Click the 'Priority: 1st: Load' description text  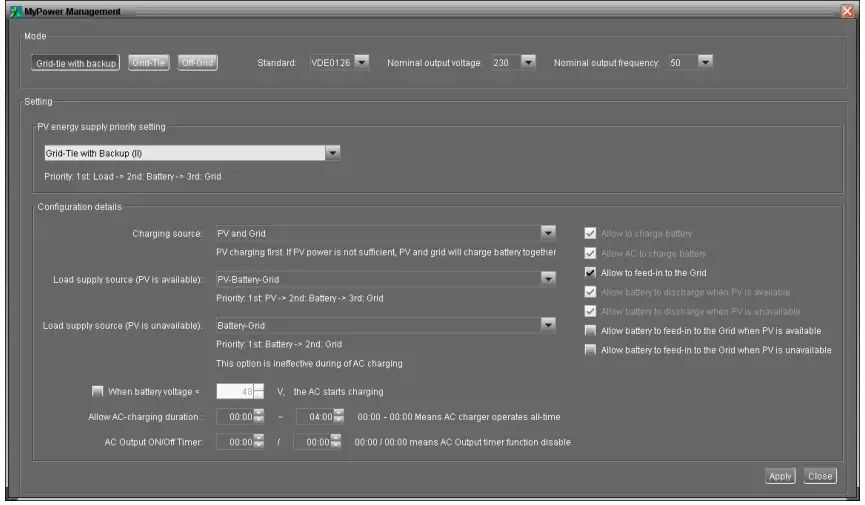133,177
